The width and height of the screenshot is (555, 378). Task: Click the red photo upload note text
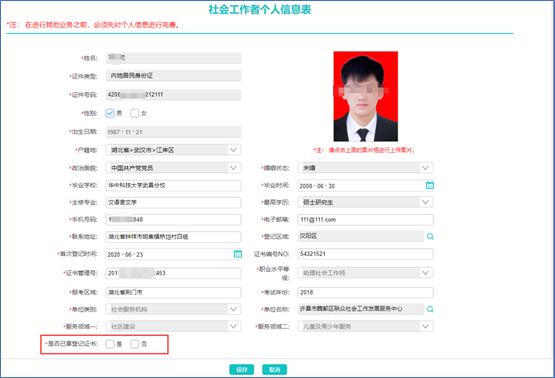pos(364,150)
